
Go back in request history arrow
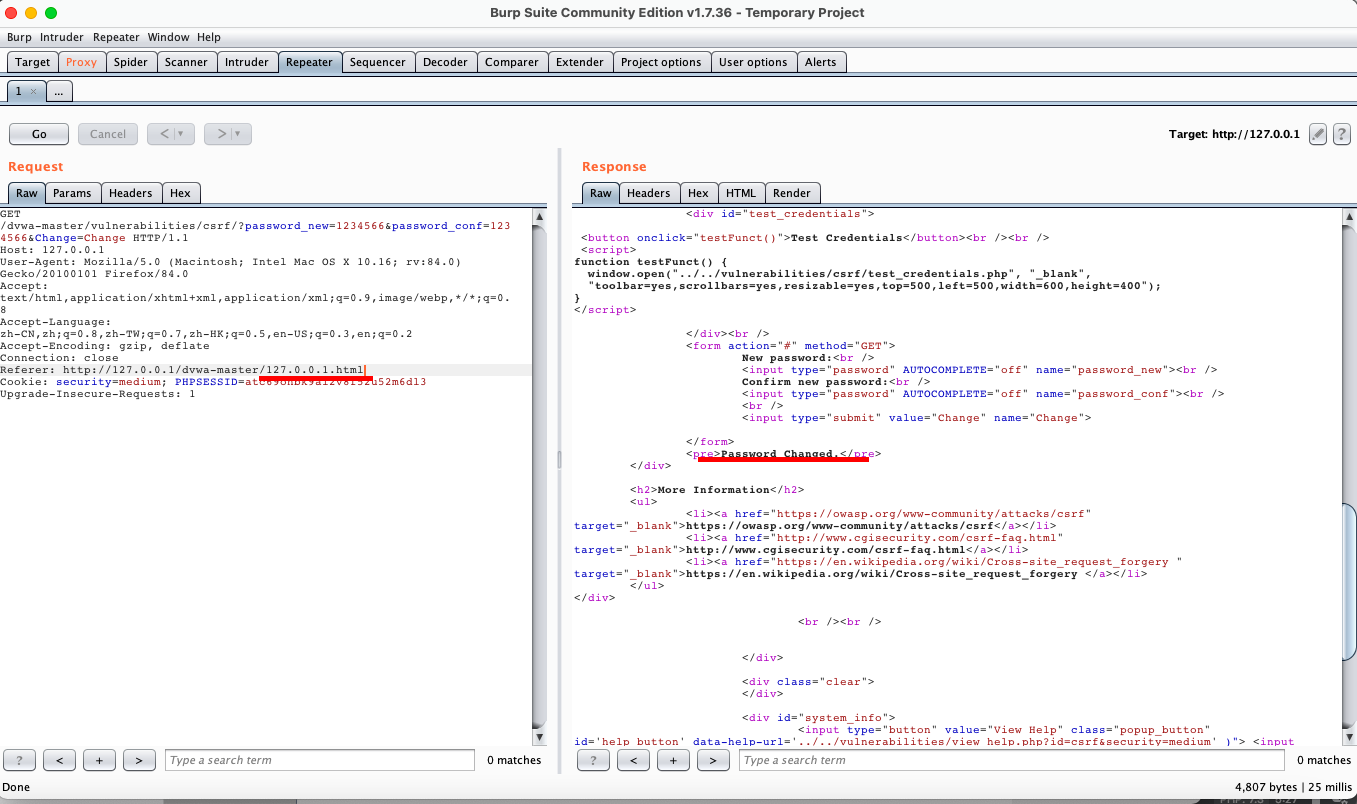(171, 134)
